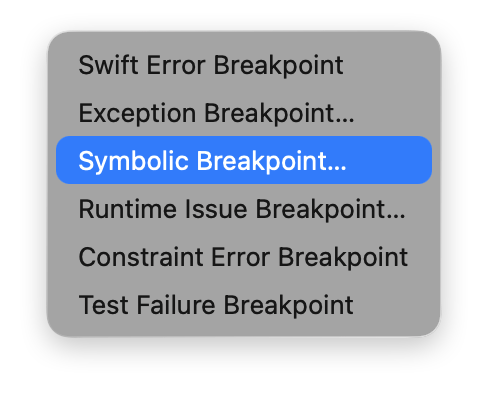Create a Symbolic Breakpoint from menu
This screenshot has height=400, width=488.
(244, 160)
